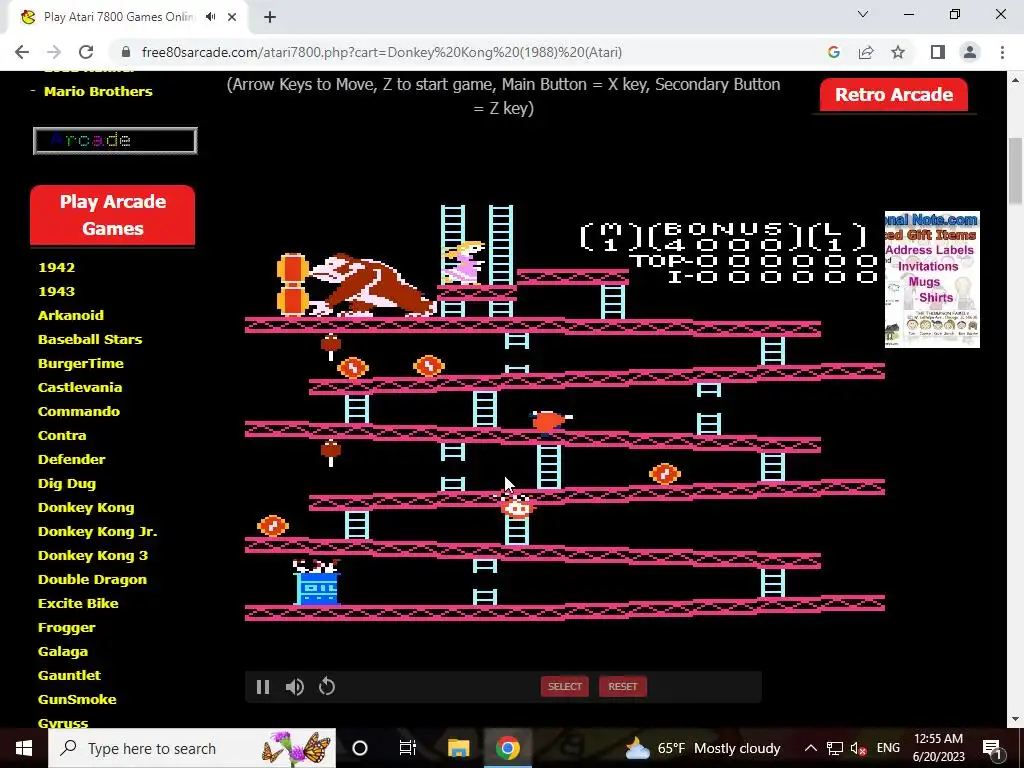The image size is (1024, 768).
Task: Open the Donkey Kong 3 link
Action: coord(93,556)
